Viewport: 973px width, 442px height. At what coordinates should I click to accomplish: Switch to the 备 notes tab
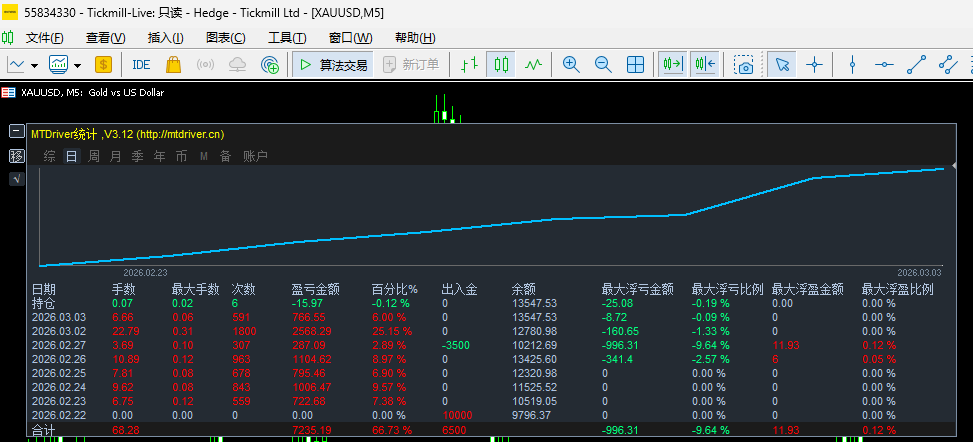(x=225, y=156)
